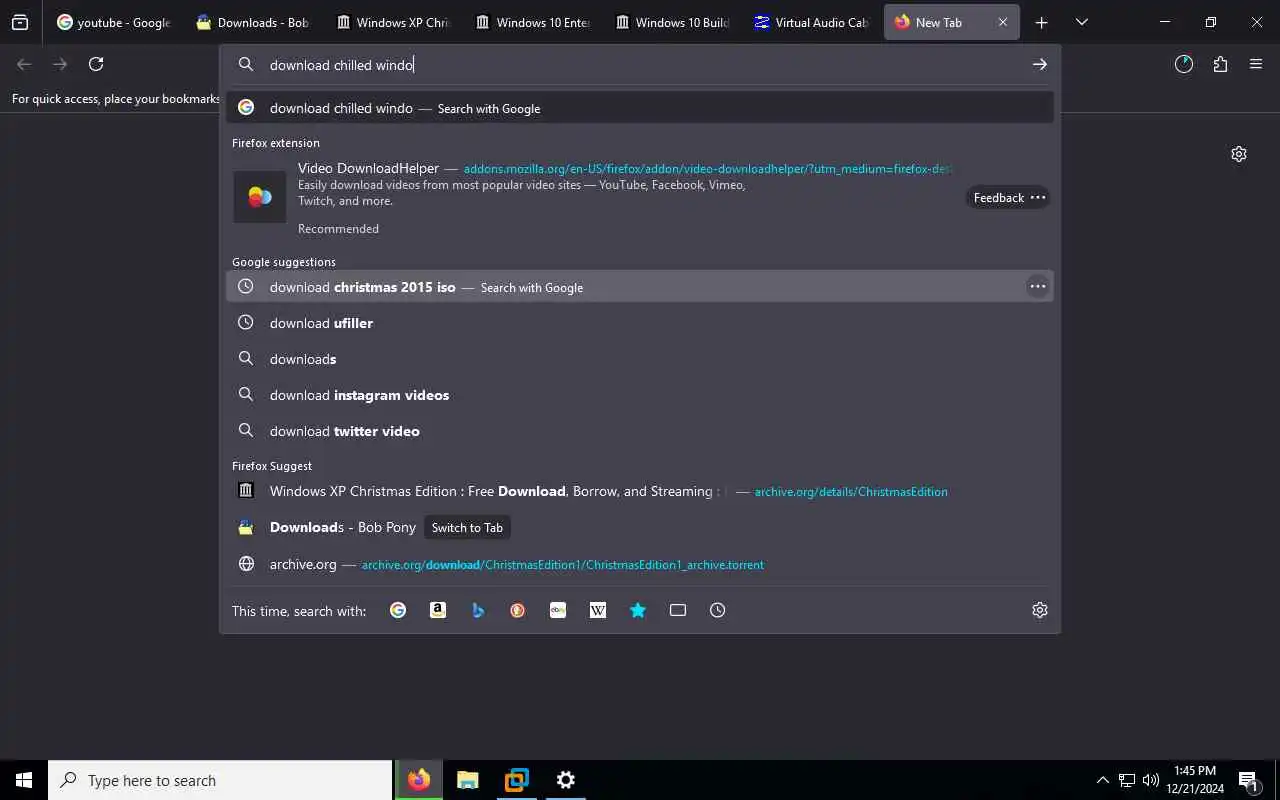Search this time with DuckDuckGo

pyautogui.click(x=518, y=610)
